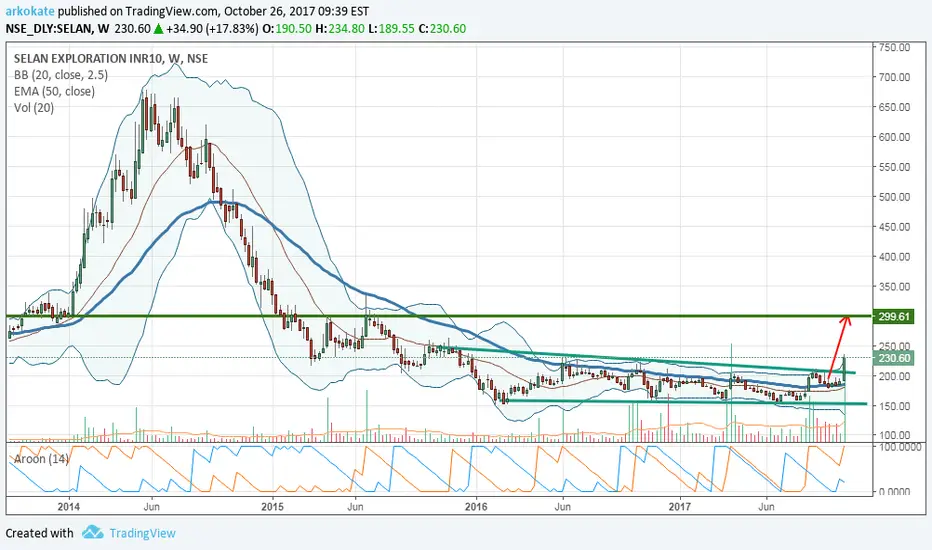
Task: Click the 0.0000 Aroon scale label
Action: (x=894, y=492)
